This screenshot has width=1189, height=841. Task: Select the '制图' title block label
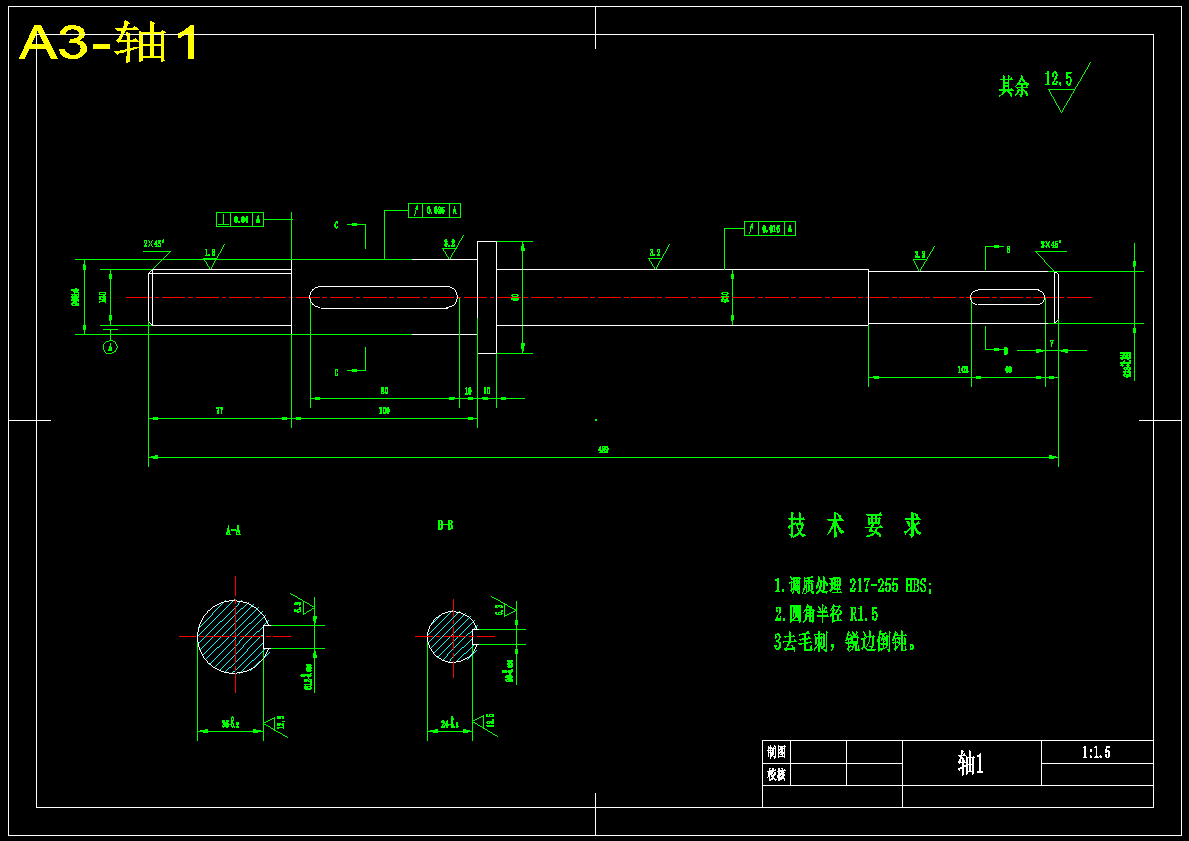click(x=776, y=752)
